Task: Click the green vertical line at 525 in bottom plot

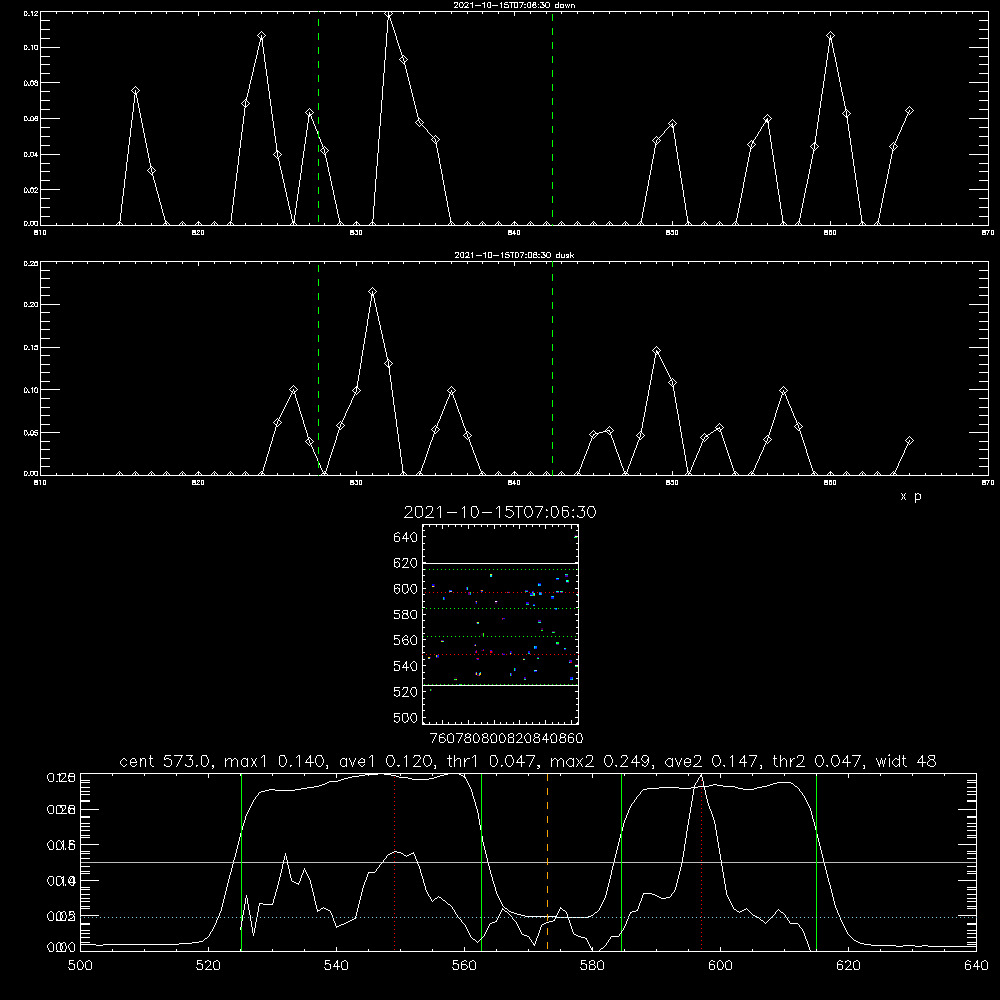Action: [241, 861]
